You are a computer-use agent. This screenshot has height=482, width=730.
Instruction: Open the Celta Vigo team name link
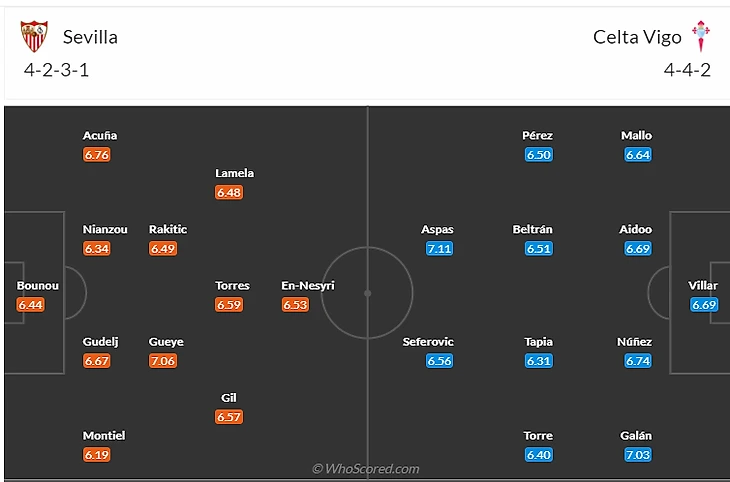point(637,37)
